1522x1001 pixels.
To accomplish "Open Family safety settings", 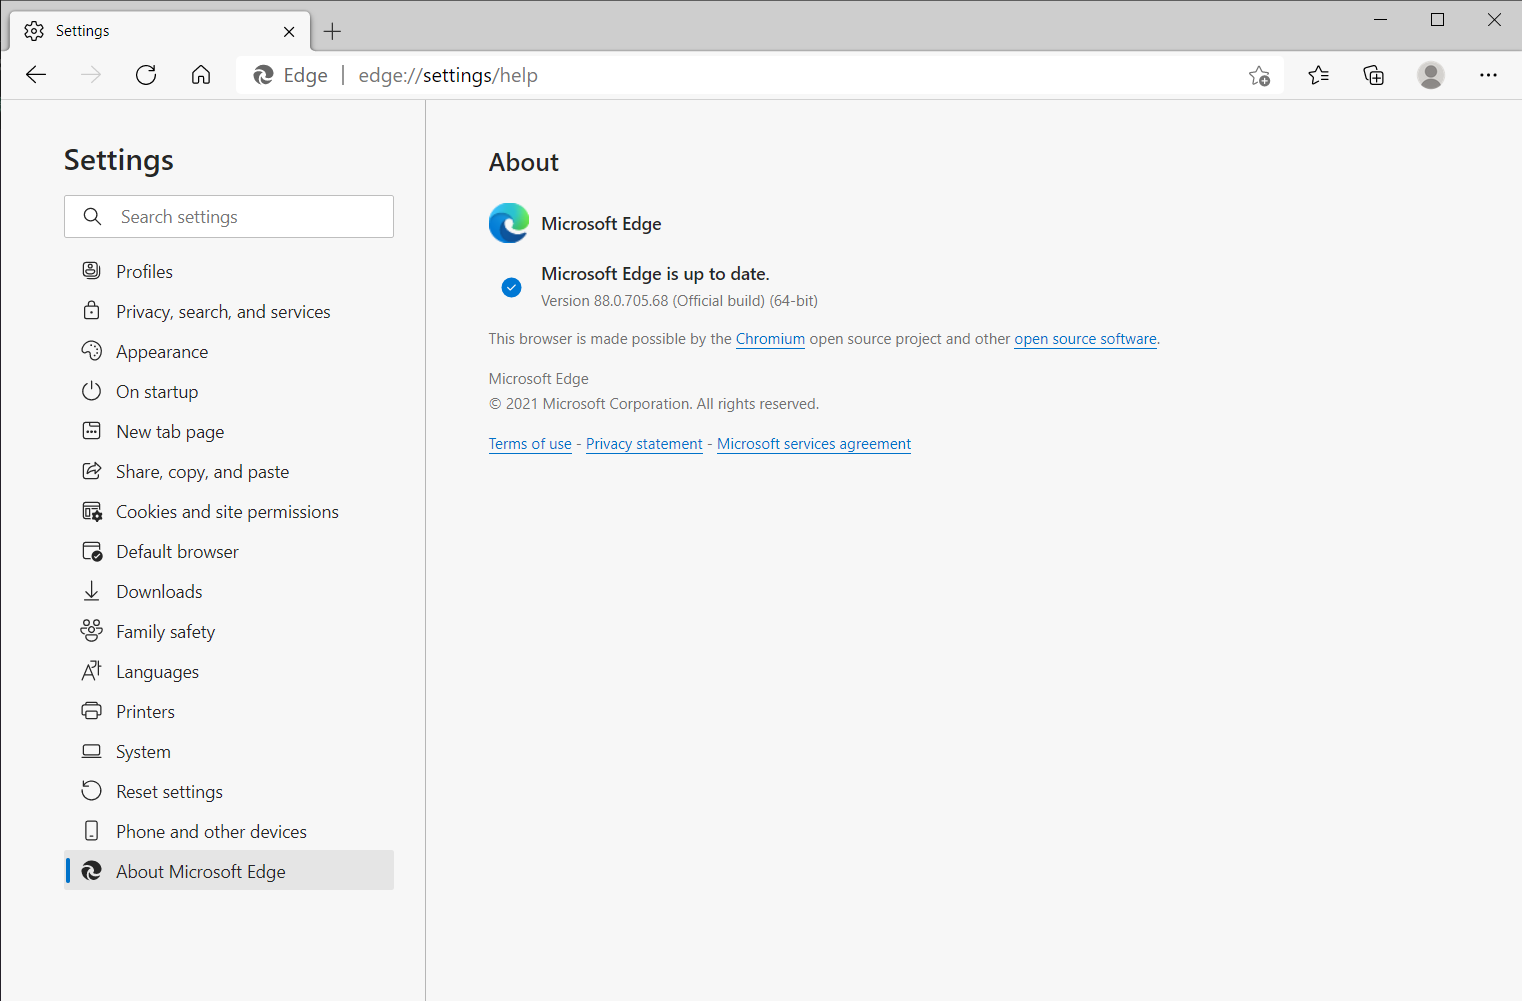I will tap(229, 631).
